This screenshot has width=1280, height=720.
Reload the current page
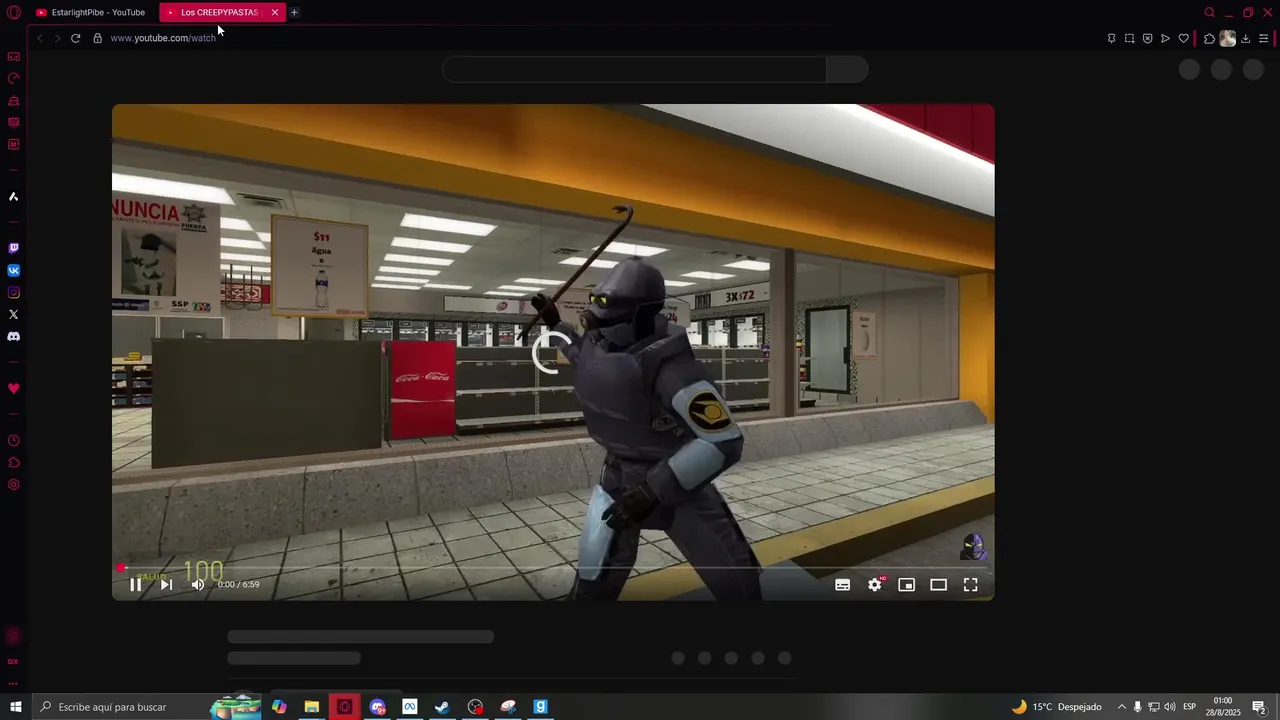[75, 38]
